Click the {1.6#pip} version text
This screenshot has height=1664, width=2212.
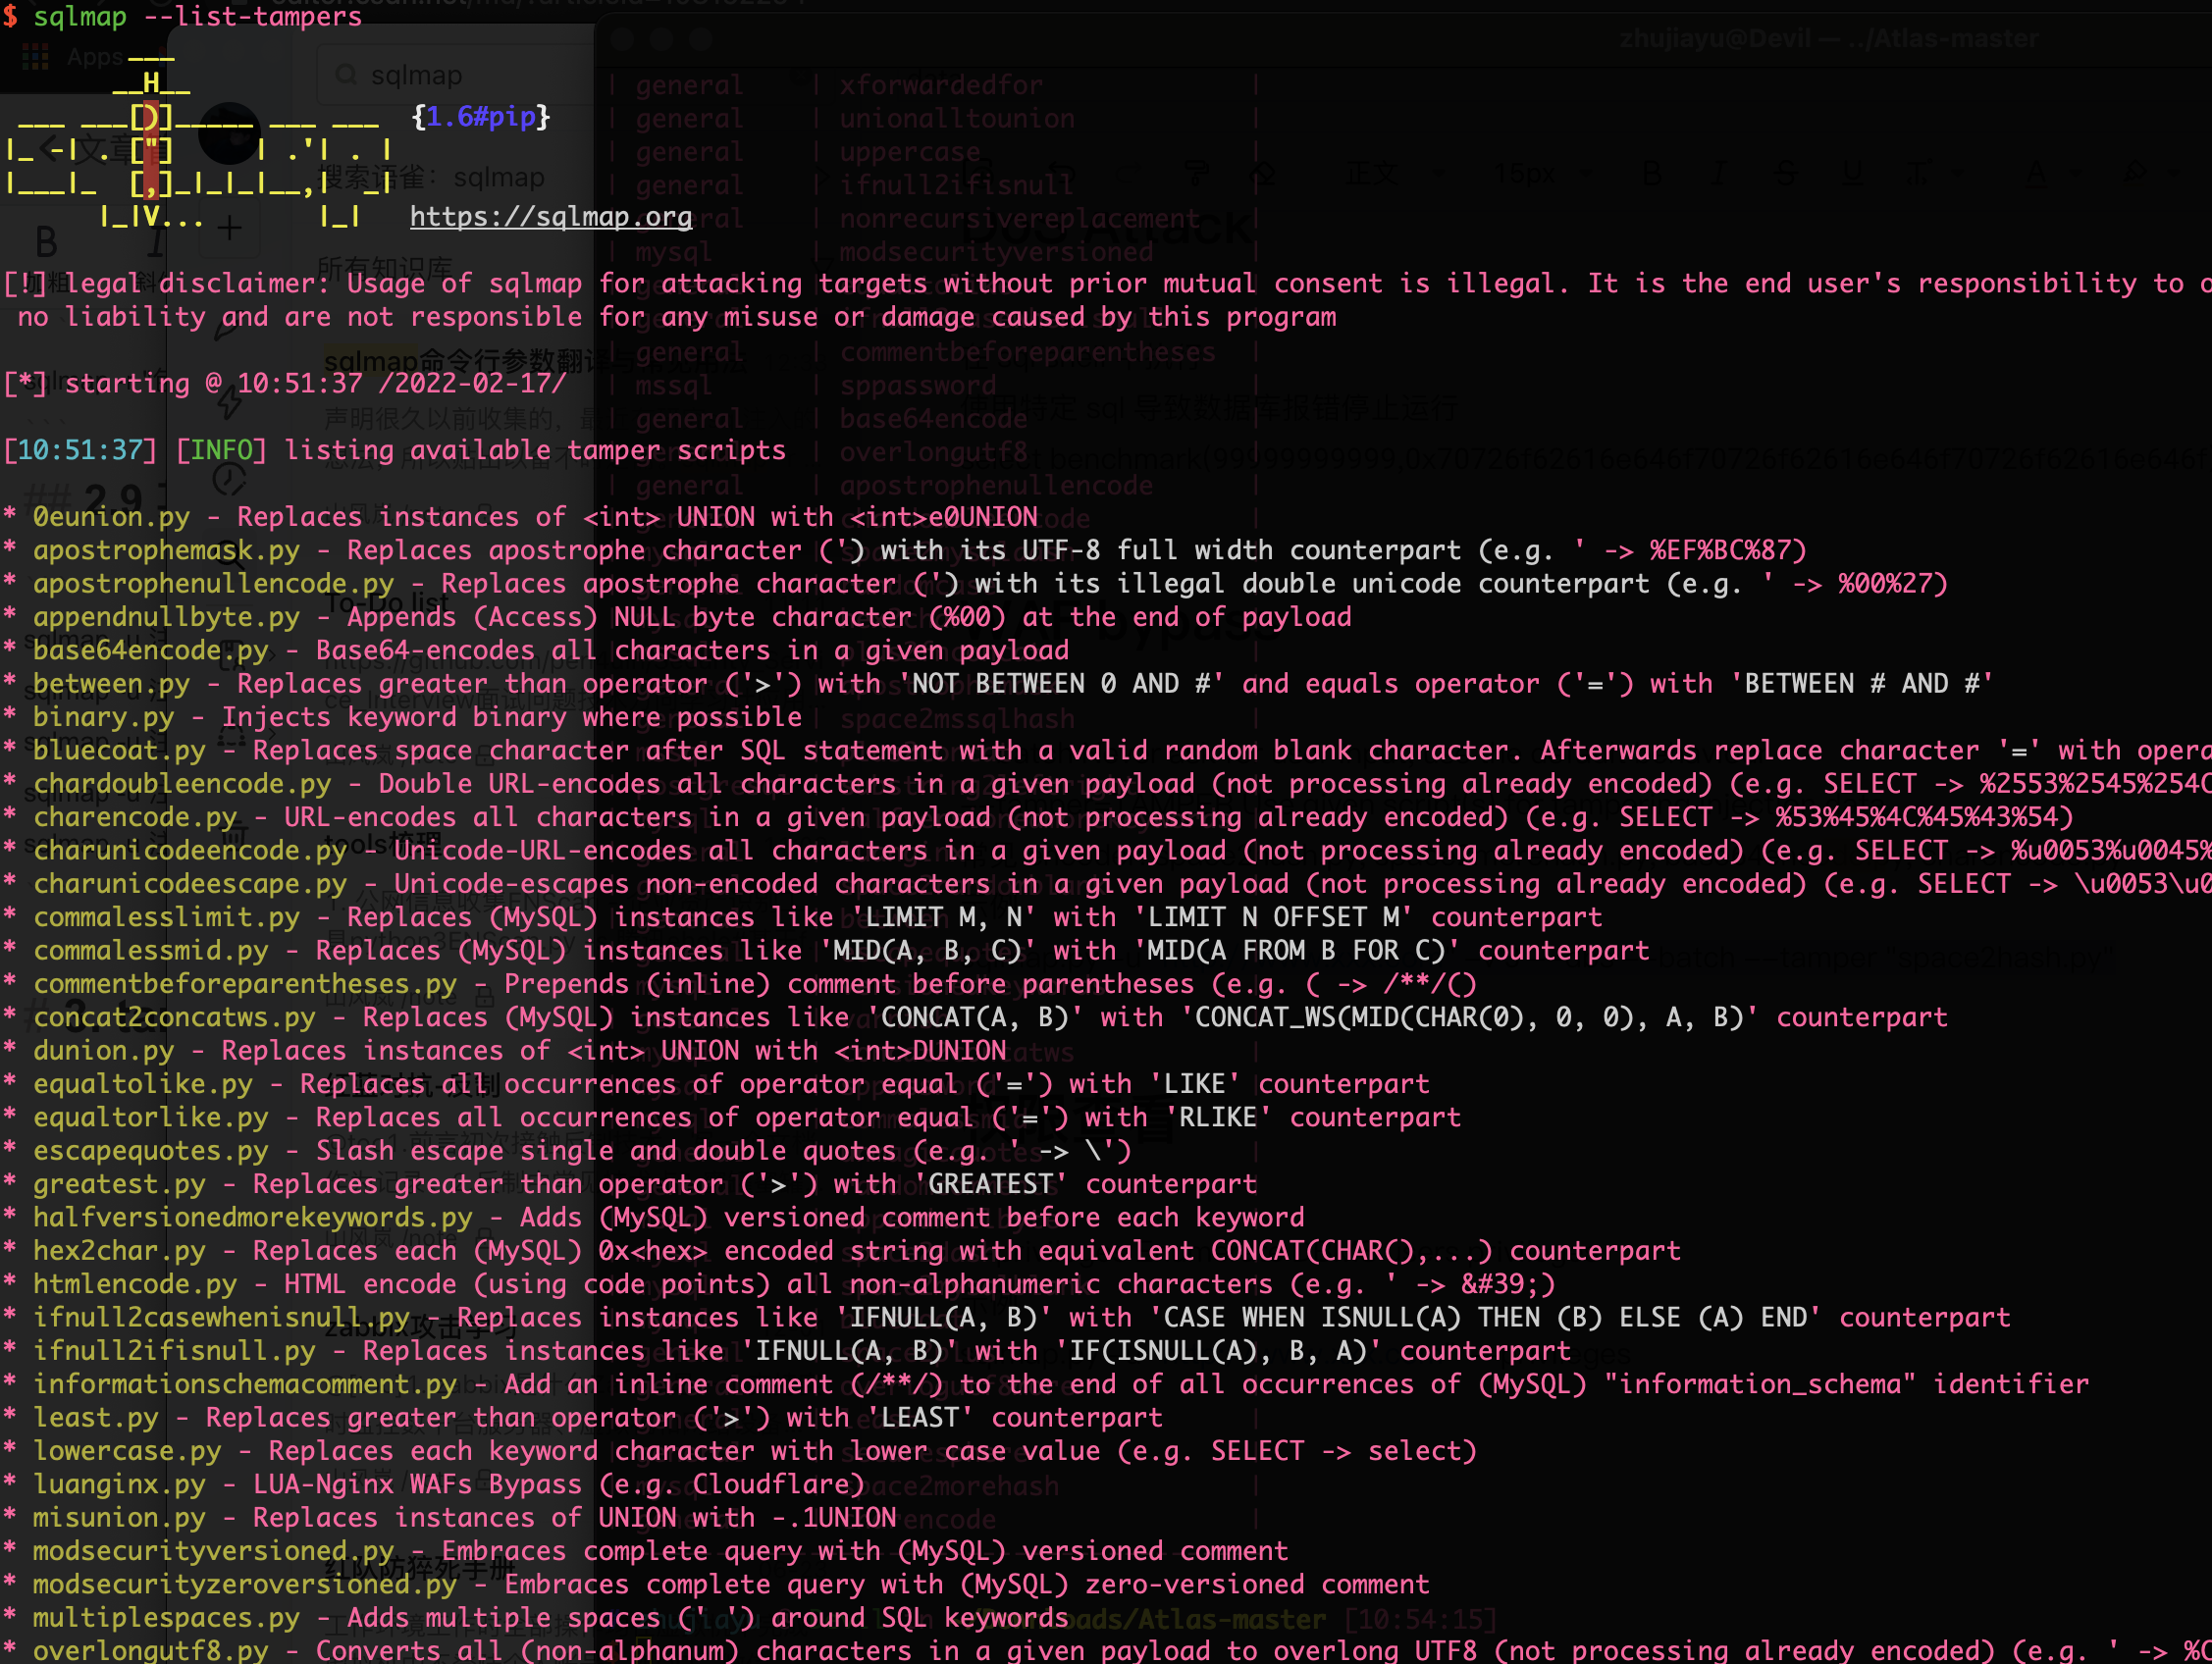[480, 117]
